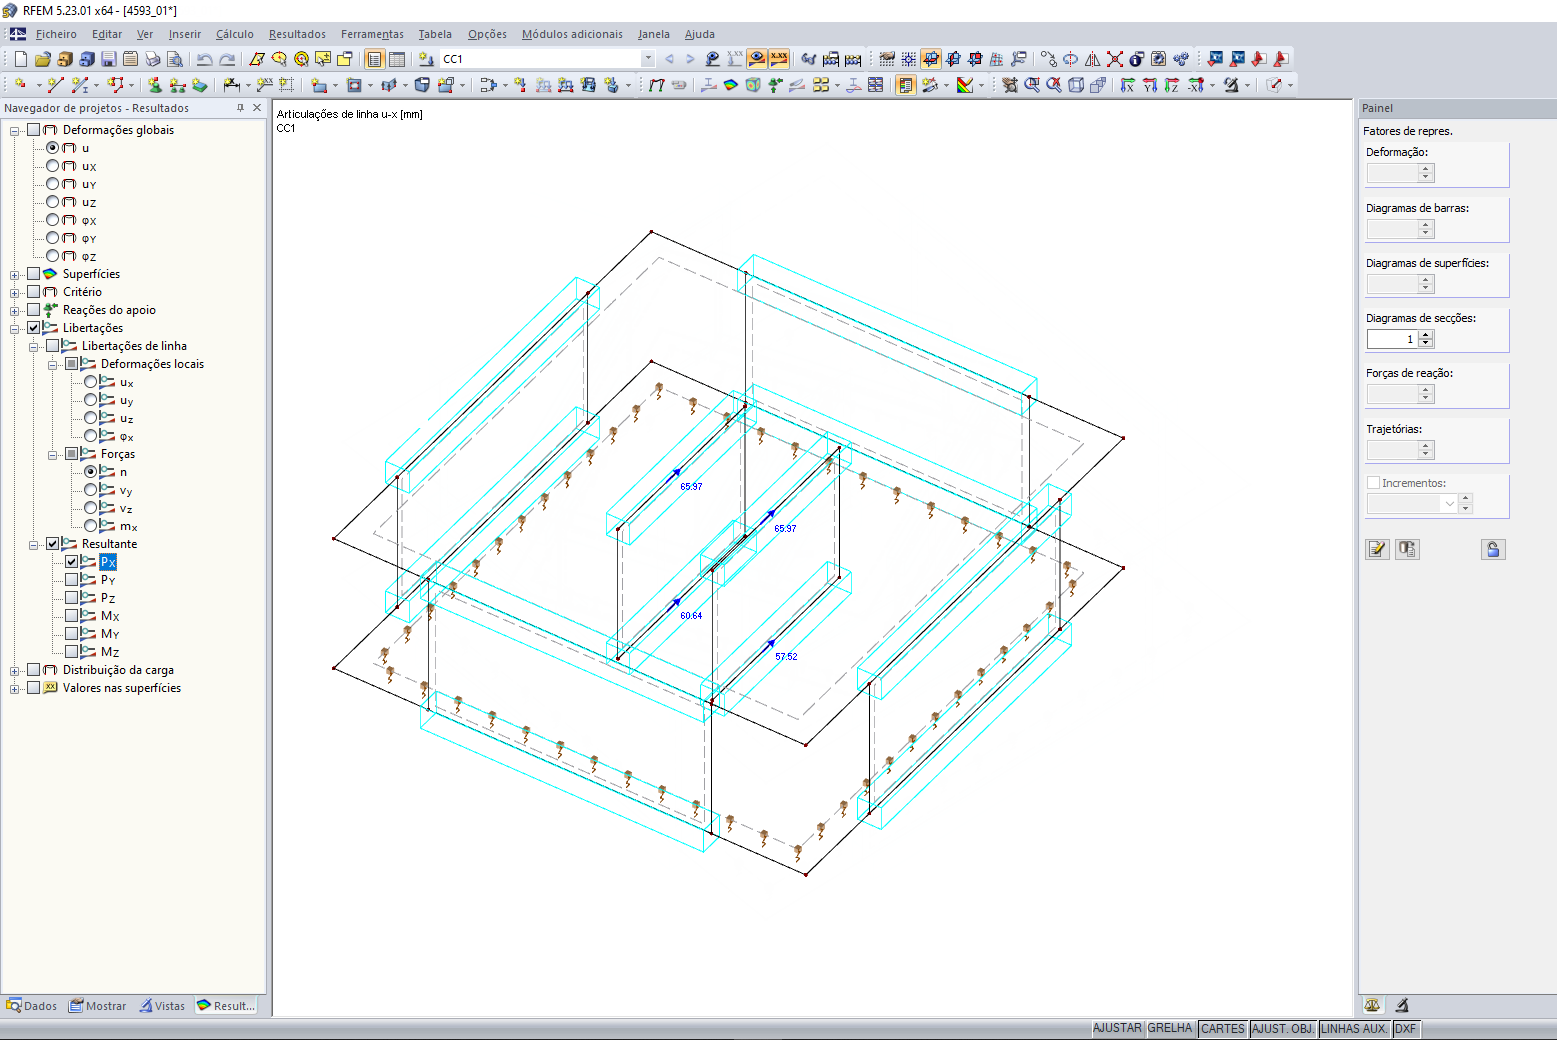Viewport: 1557px width, 1040px height.
Task: Open the Ficheiro menu
Action: point(56,34)
